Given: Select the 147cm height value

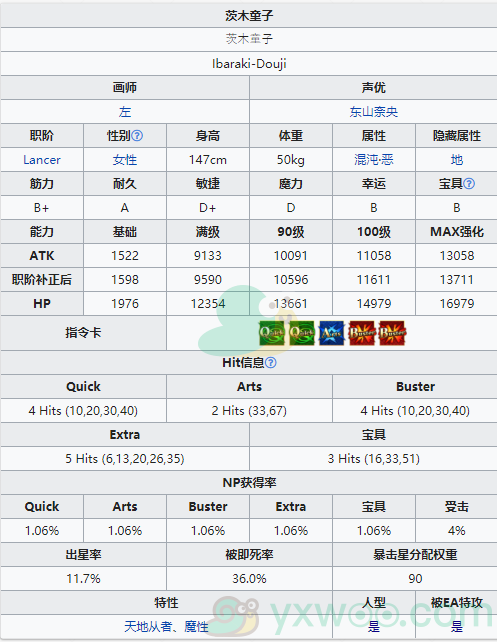Looking at the screenshot, I should tap(208, 160).
